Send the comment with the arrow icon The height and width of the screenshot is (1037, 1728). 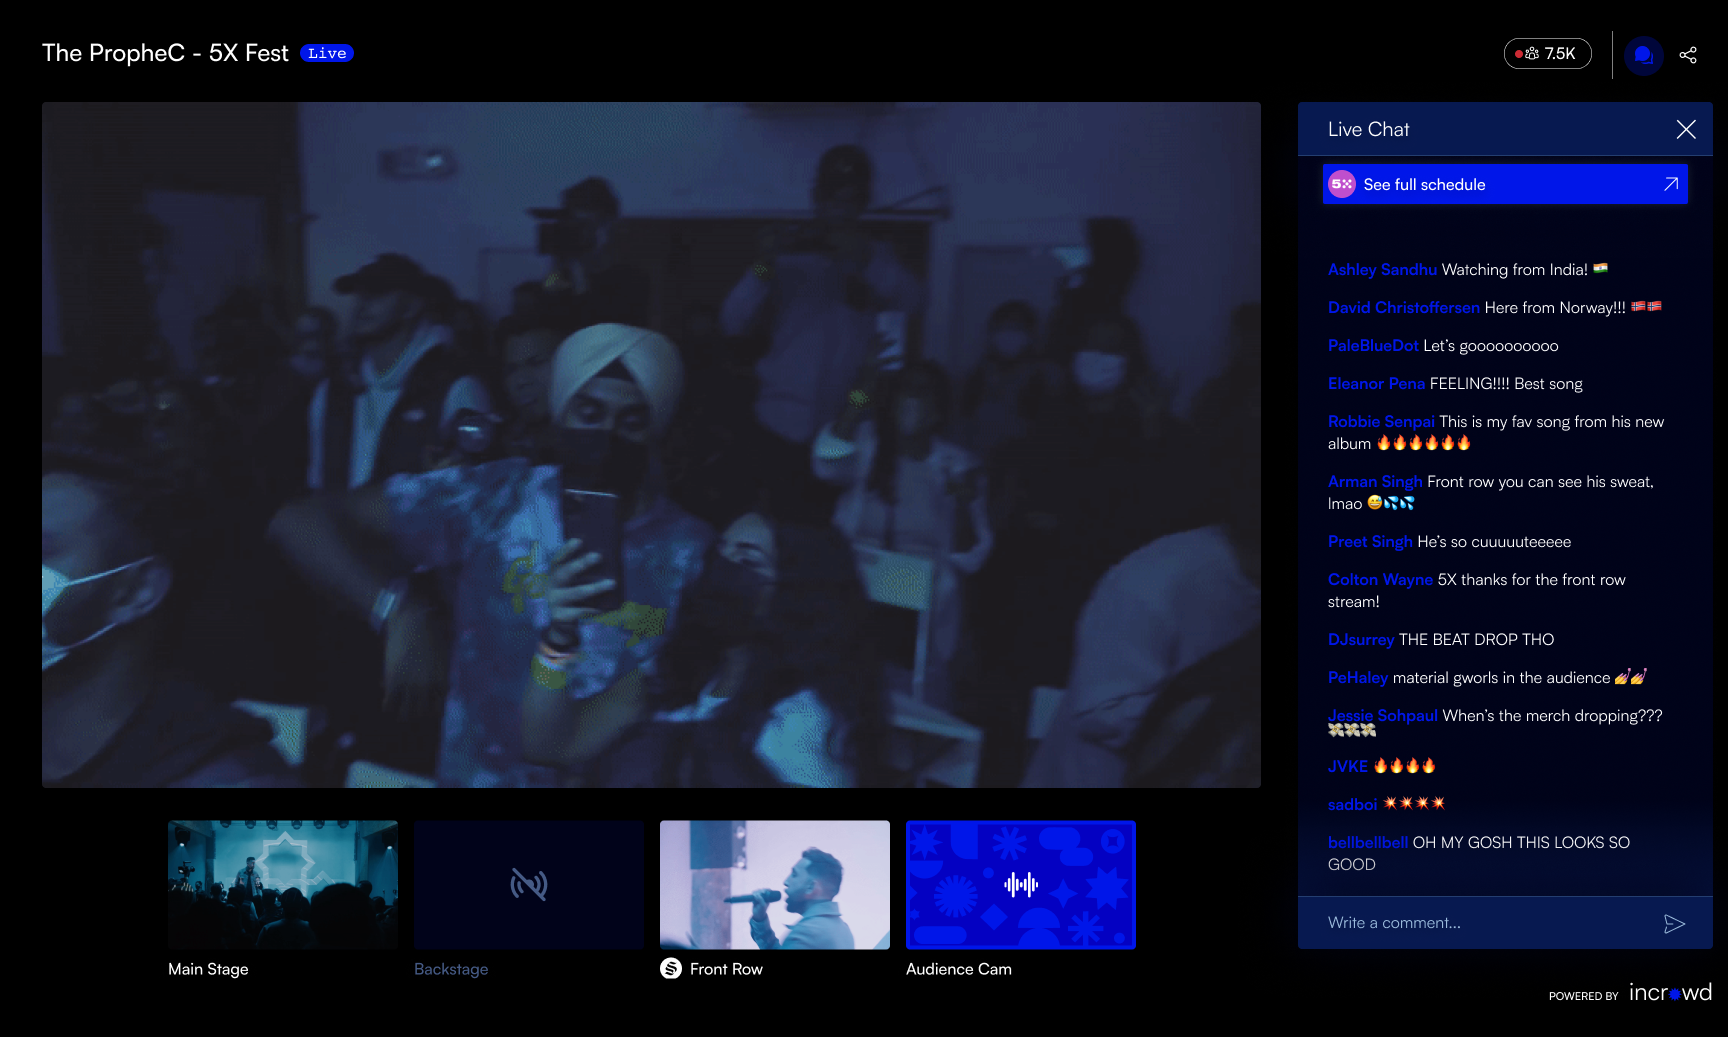click(1675, 924)
